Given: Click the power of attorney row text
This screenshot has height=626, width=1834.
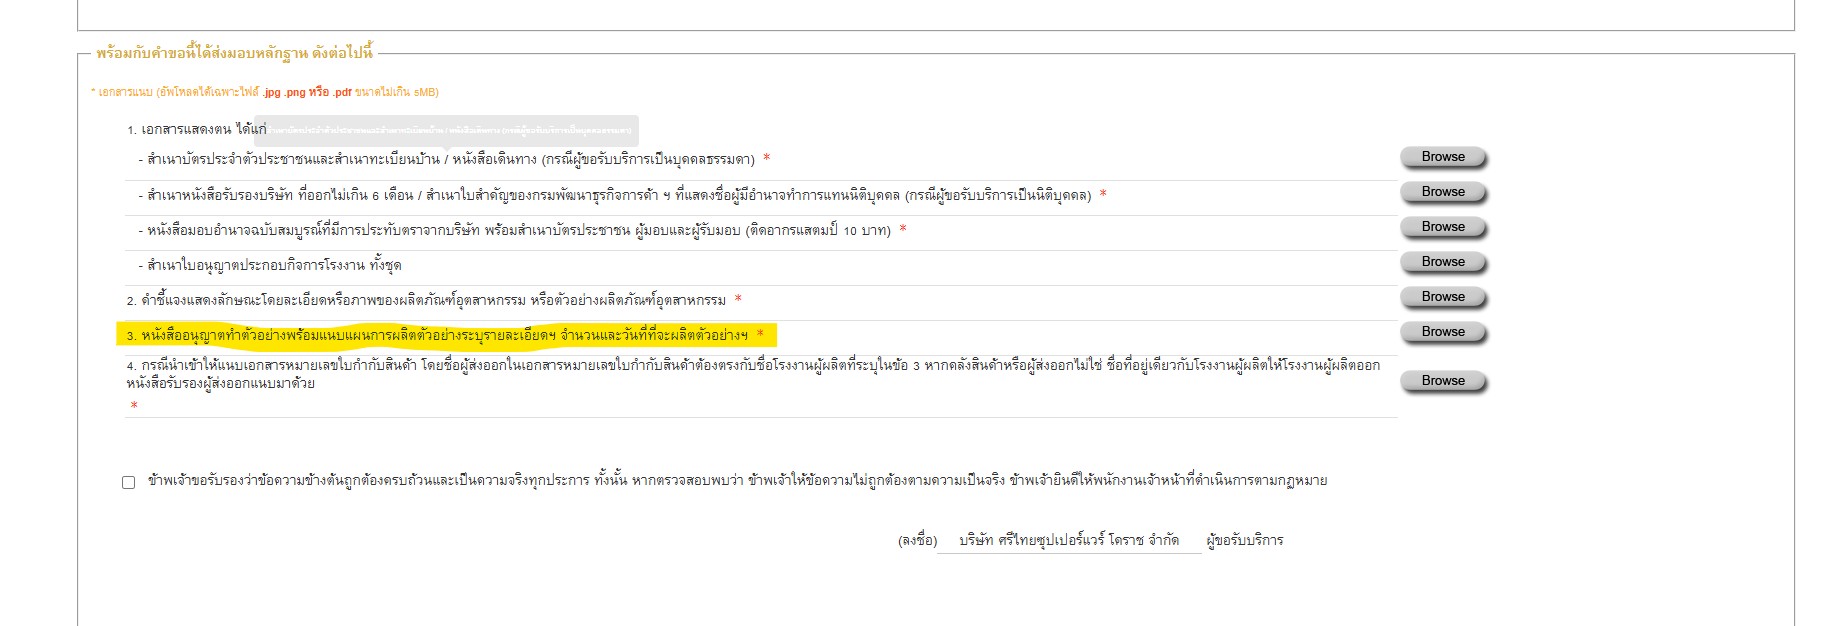Looking at the screenshot, I should click(x=518, y=230).
